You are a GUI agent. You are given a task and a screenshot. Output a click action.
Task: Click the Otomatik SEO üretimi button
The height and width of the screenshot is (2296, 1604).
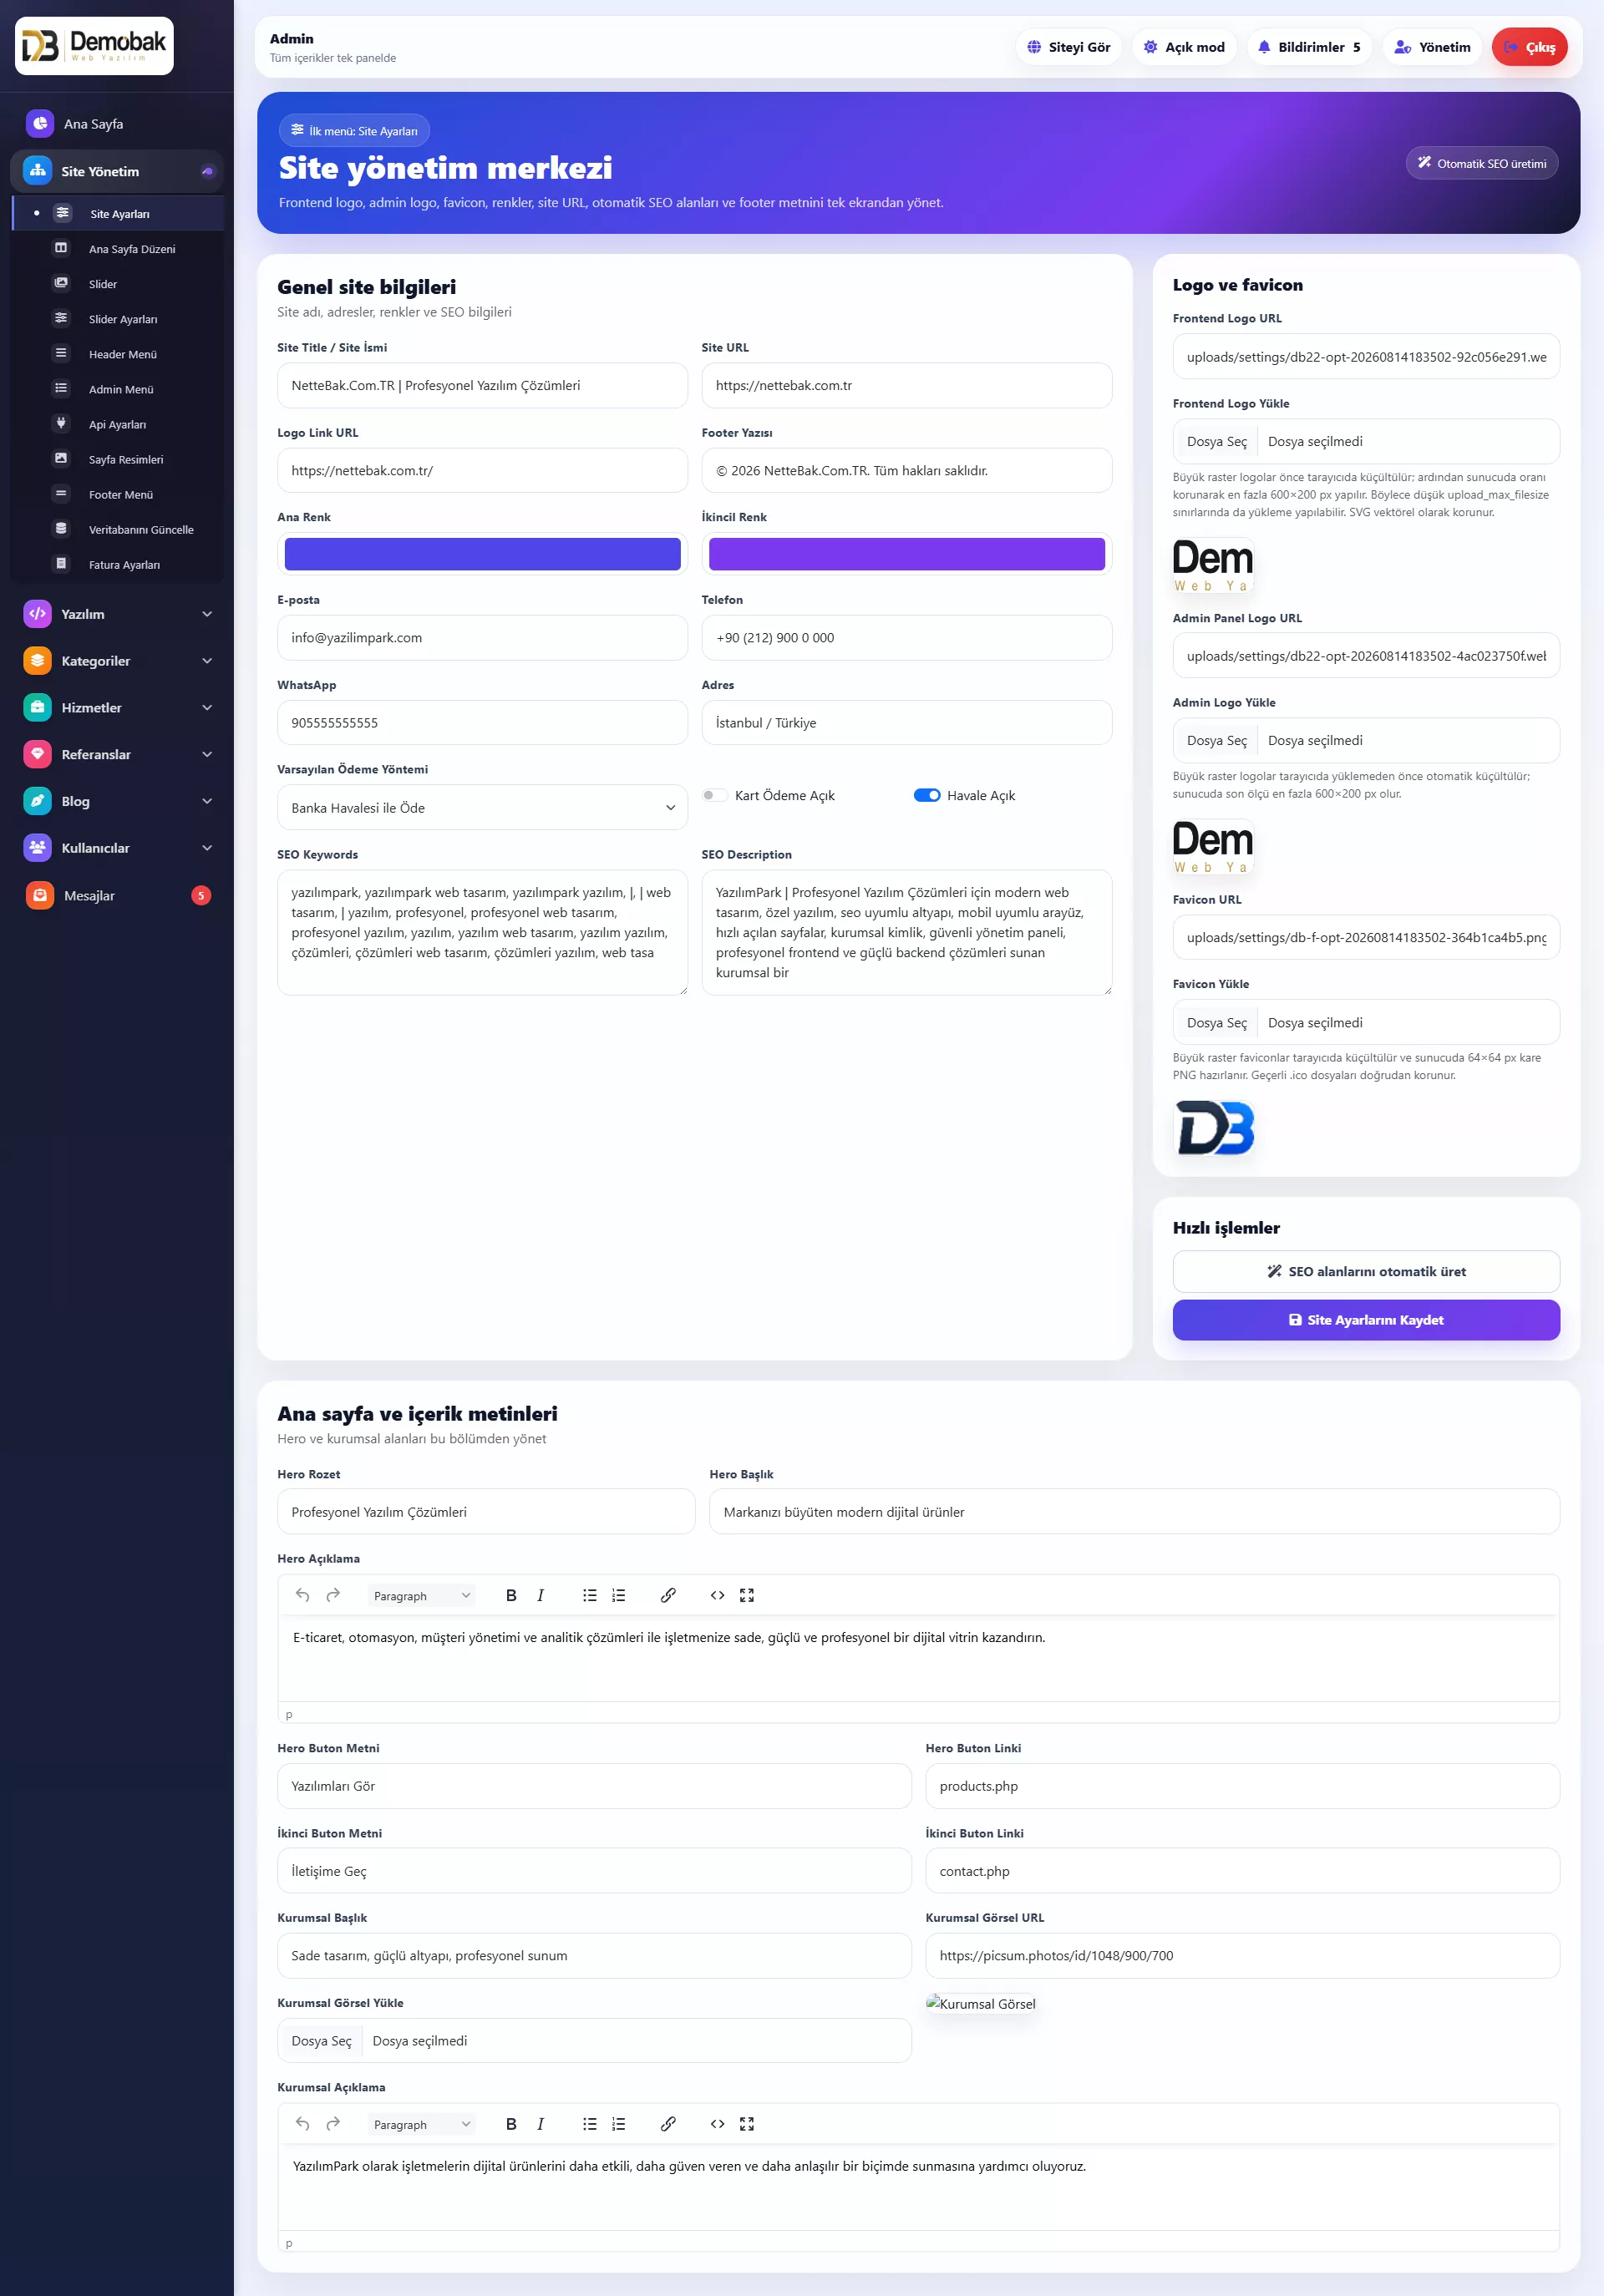click(x=1481, y=163)
